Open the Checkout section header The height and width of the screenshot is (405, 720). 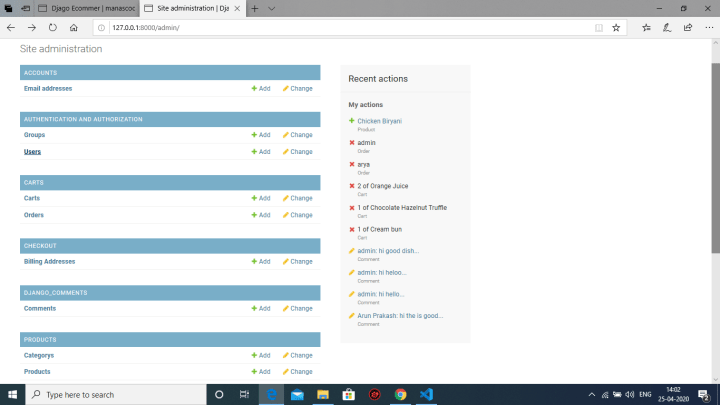click(40, 246)
